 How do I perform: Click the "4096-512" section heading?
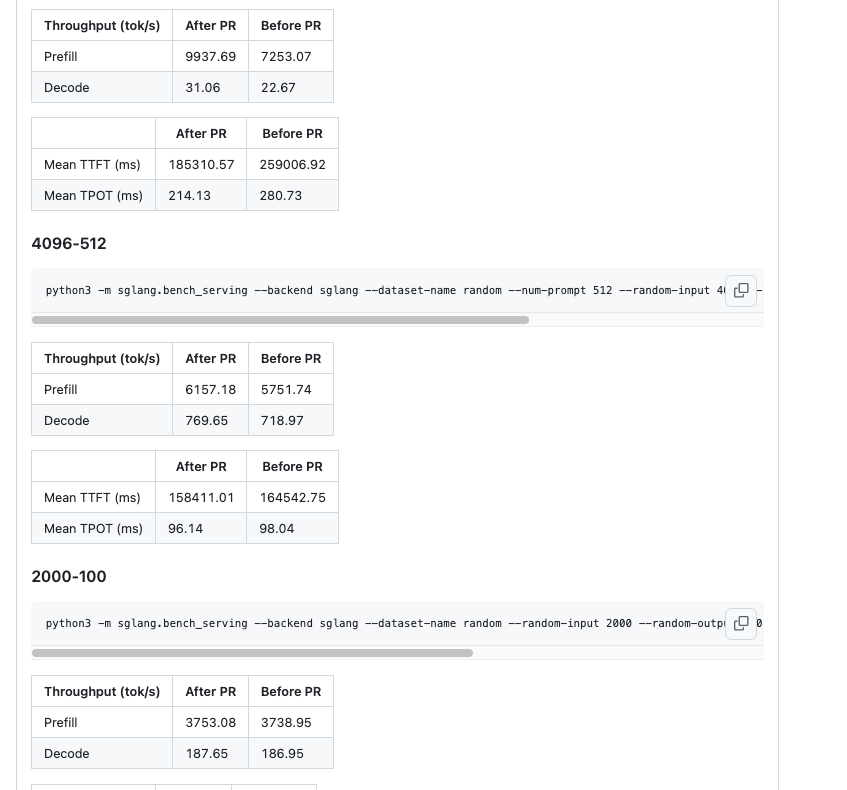tap(68, 243)
